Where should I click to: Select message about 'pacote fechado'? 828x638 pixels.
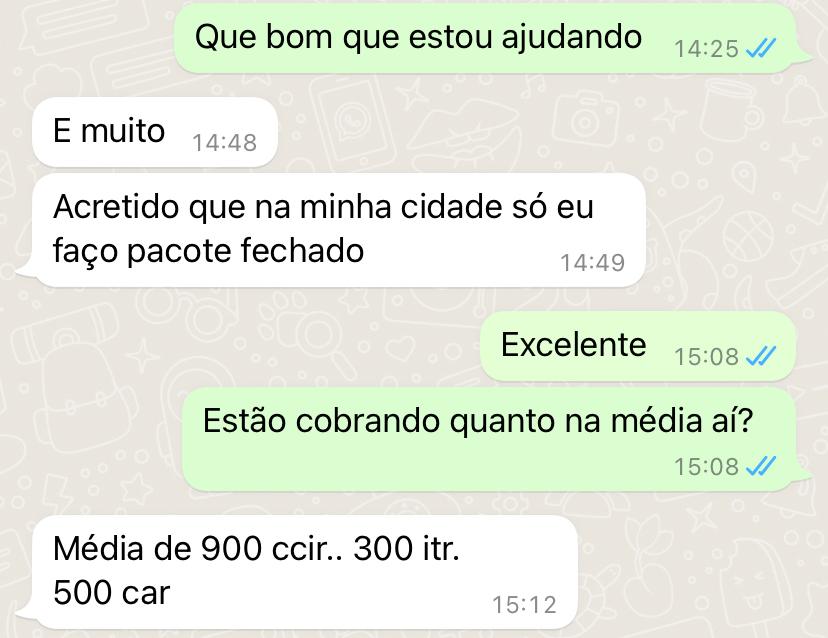(x=338, y=230)
